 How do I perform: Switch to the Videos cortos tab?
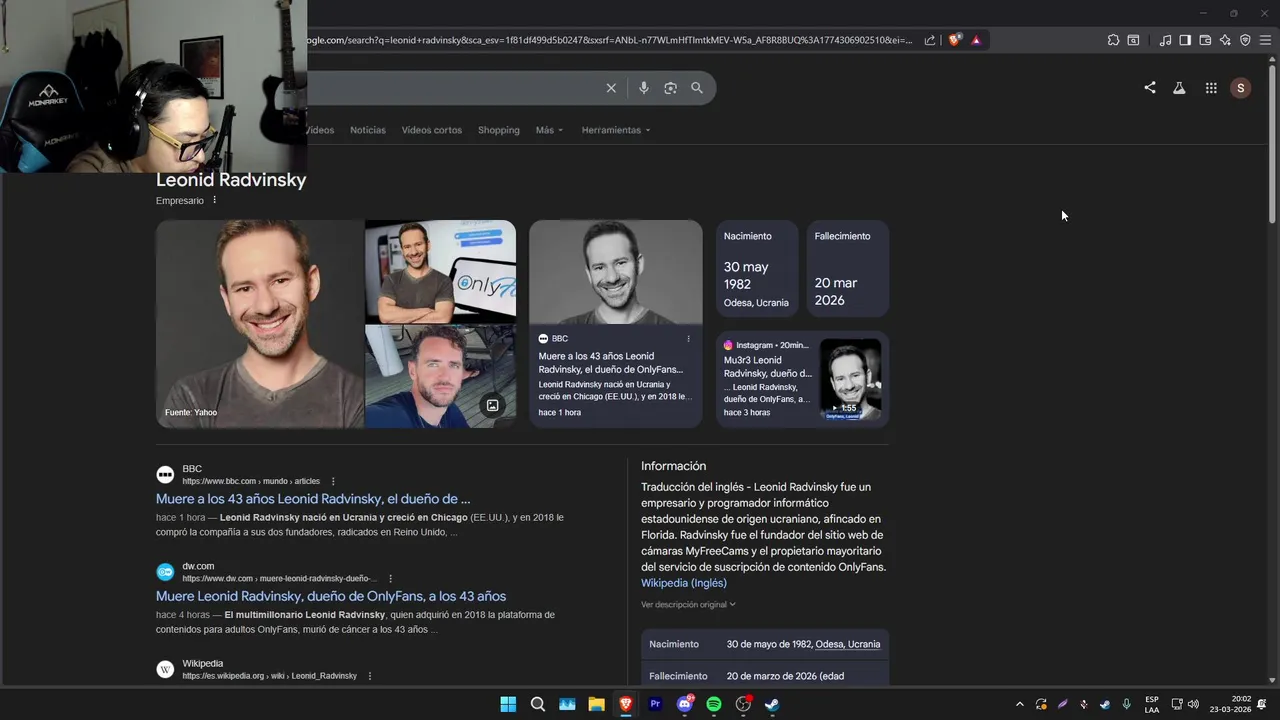pyautogui.click(x=432, y=130)
